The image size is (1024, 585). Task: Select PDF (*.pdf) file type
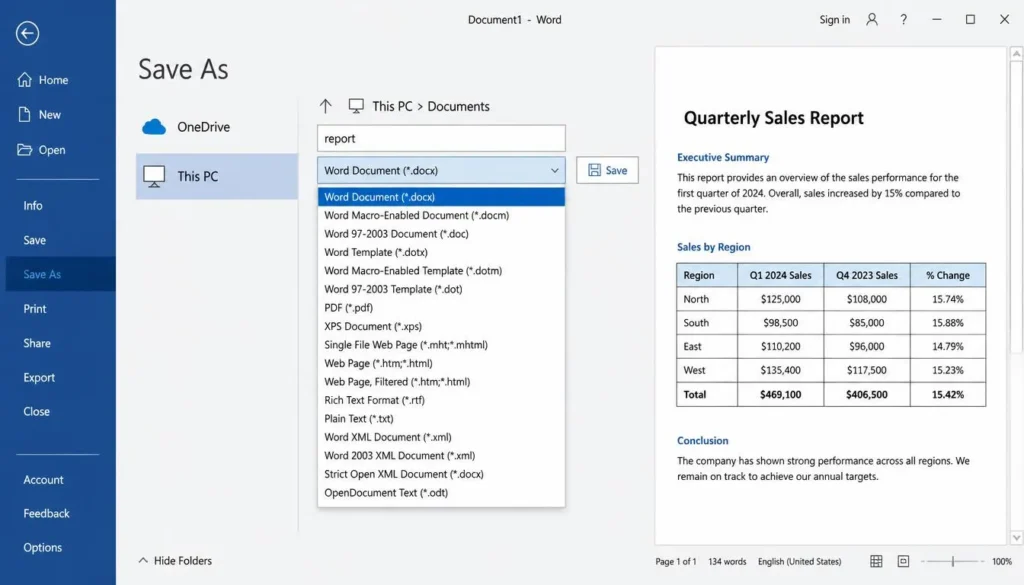[441, 308]
